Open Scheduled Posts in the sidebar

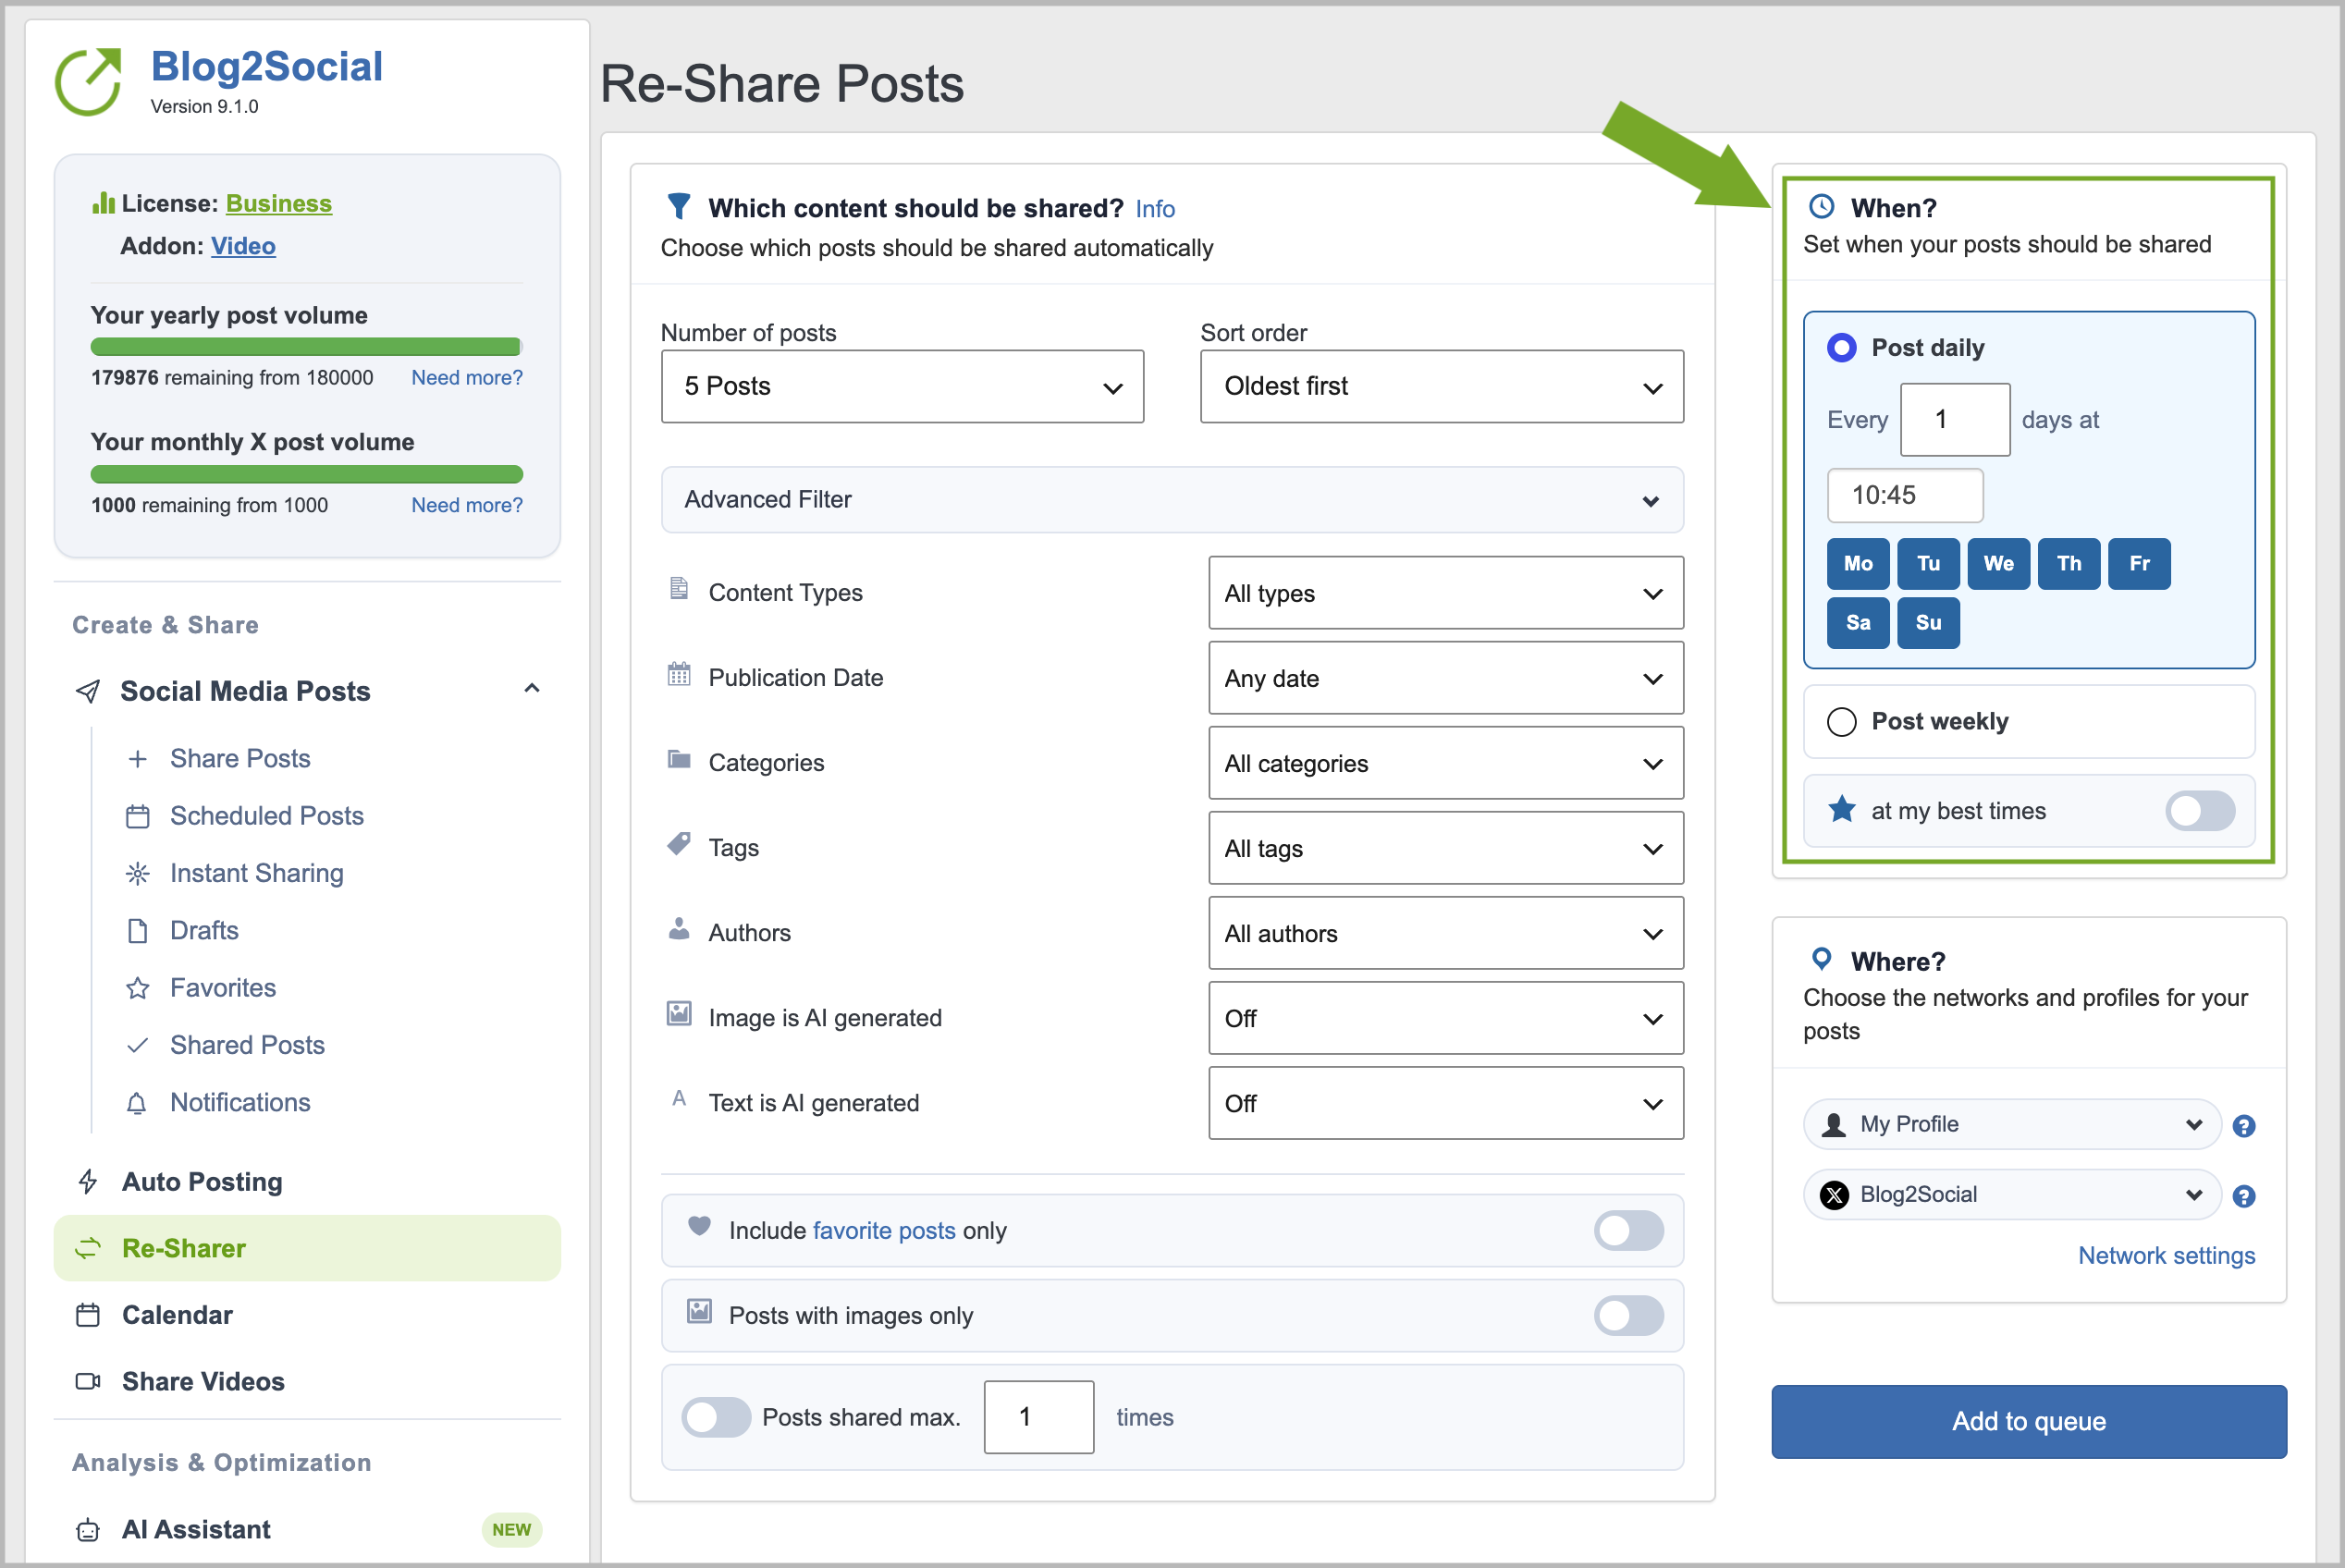pyautogui.click(x=266, y=816)
